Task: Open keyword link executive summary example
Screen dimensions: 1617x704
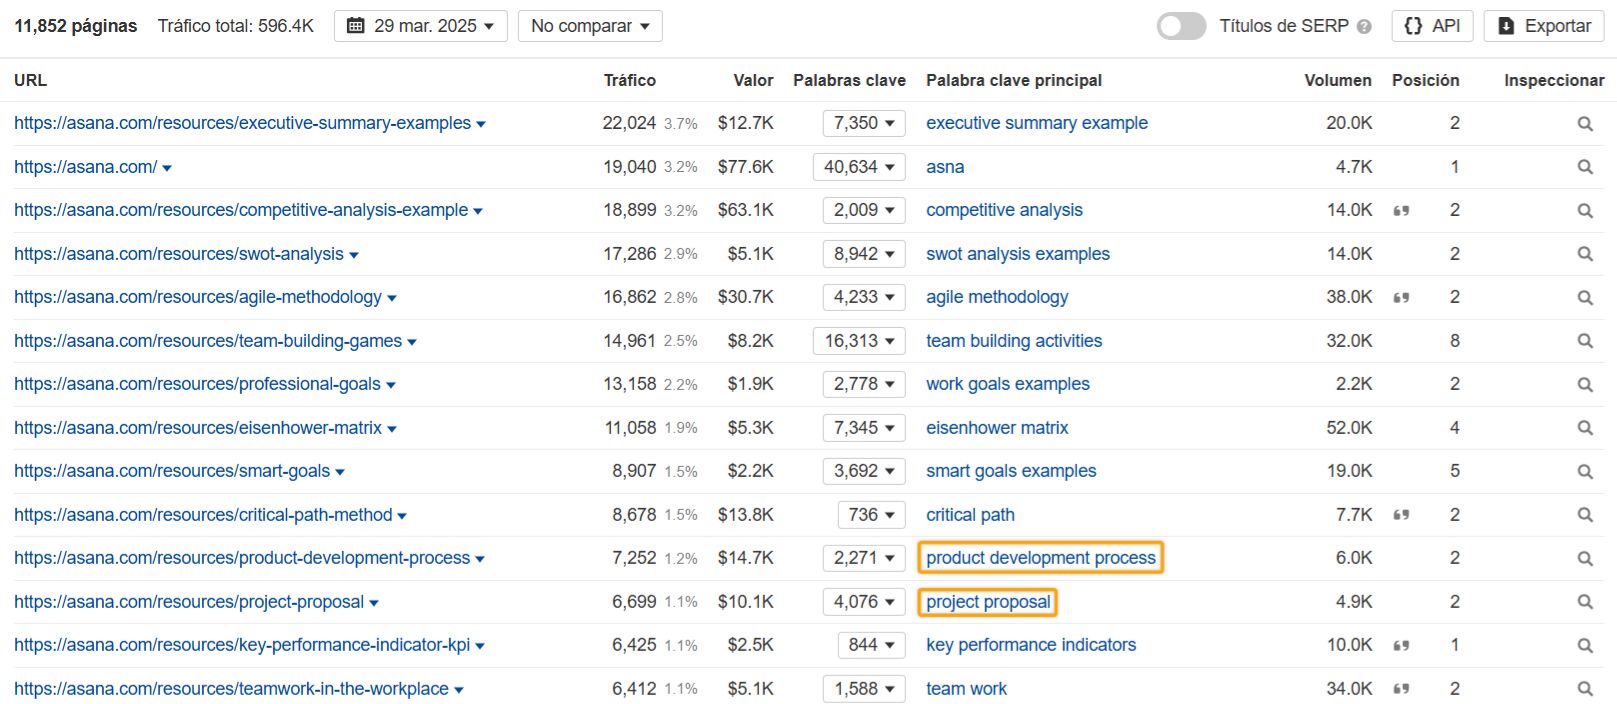Action: [x=1037, y=123]
